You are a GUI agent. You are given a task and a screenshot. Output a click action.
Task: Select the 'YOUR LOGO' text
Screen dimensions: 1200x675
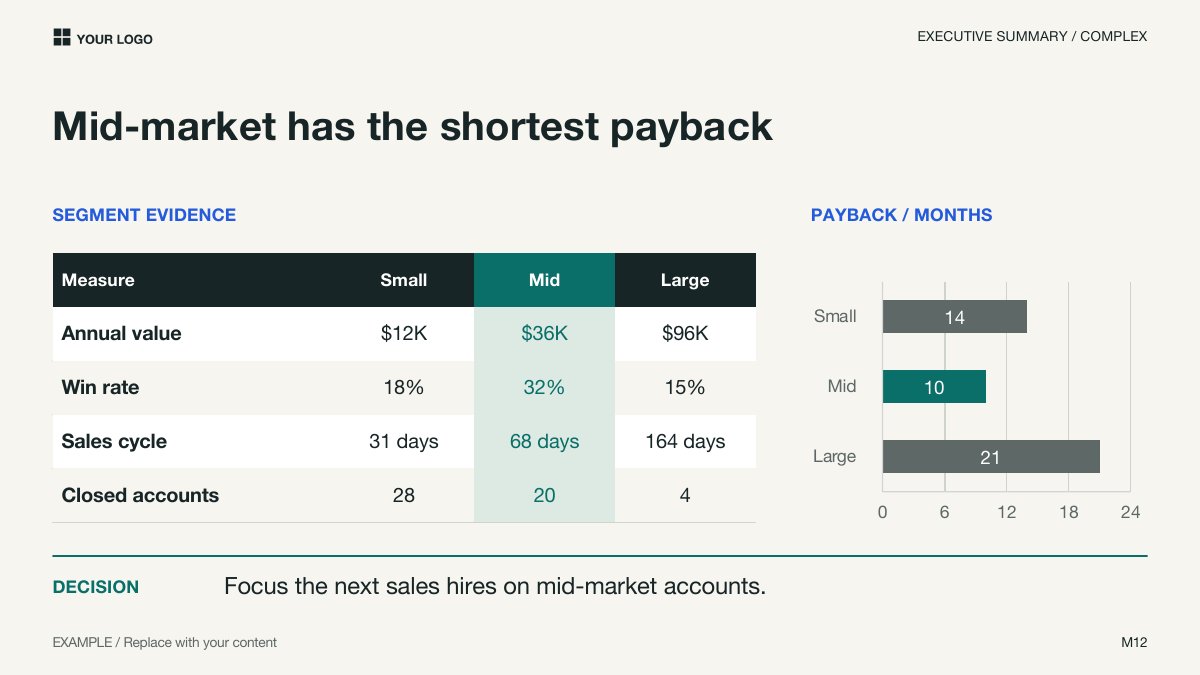[x=114, y=39]
